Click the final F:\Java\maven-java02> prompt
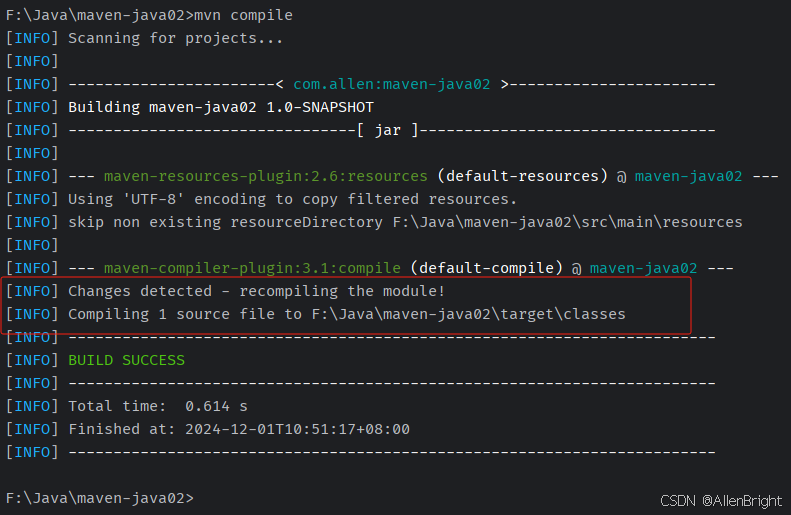 (x=99, y=498)
